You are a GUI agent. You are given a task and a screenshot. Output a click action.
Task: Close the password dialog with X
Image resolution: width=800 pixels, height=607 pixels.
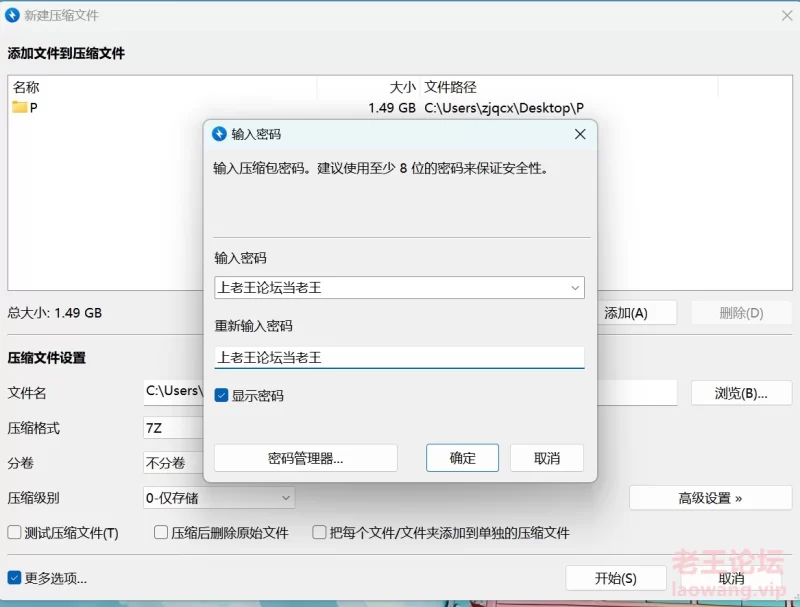pos(580,134)
